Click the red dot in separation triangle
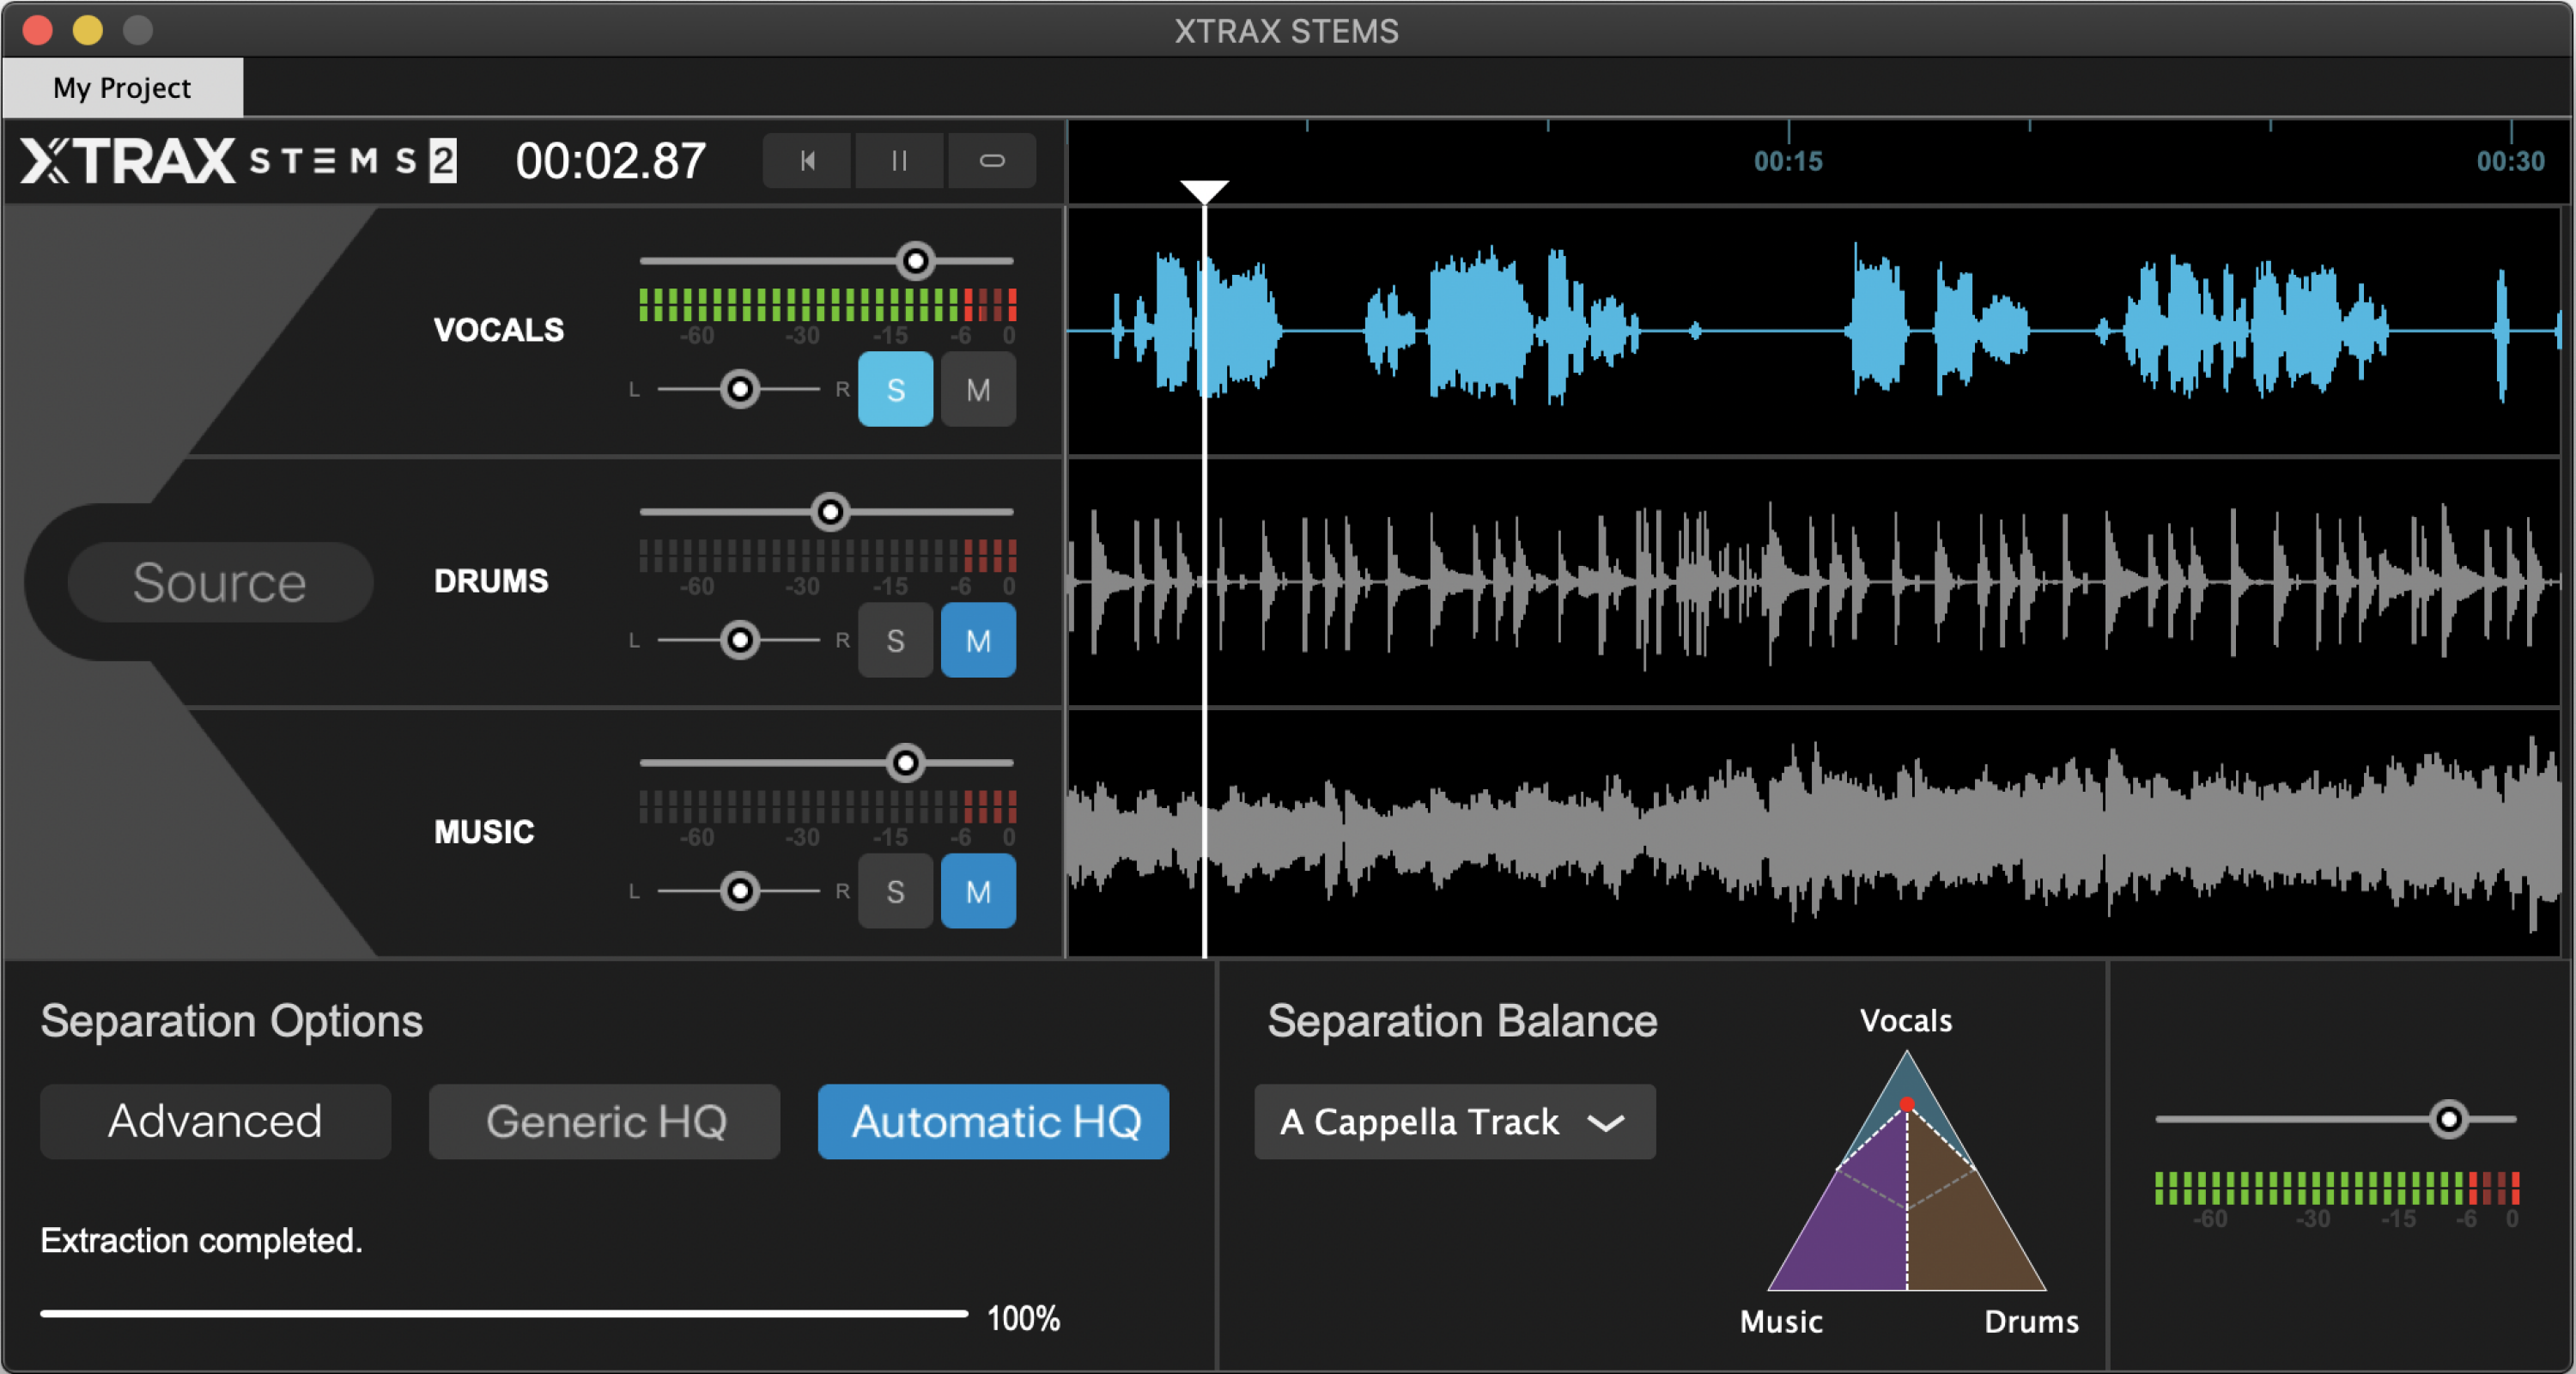The width and height of the screenshot is (2576, 1374). tap(1907, 1105)
